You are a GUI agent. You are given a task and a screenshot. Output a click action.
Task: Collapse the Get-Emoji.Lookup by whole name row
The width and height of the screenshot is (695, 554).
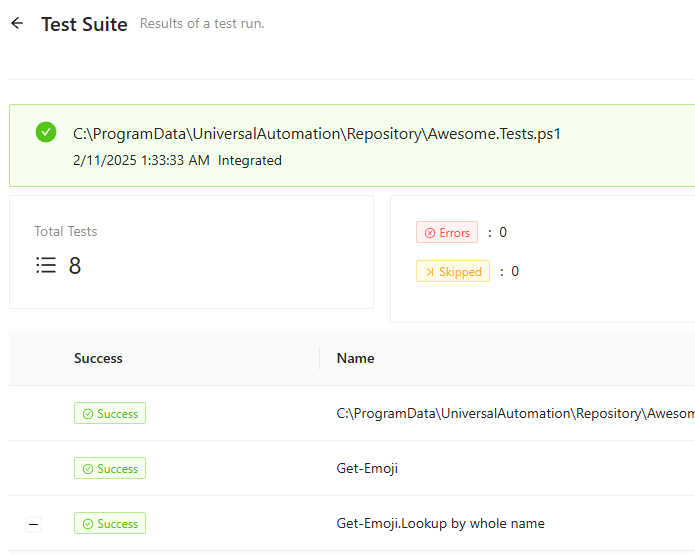33,524
